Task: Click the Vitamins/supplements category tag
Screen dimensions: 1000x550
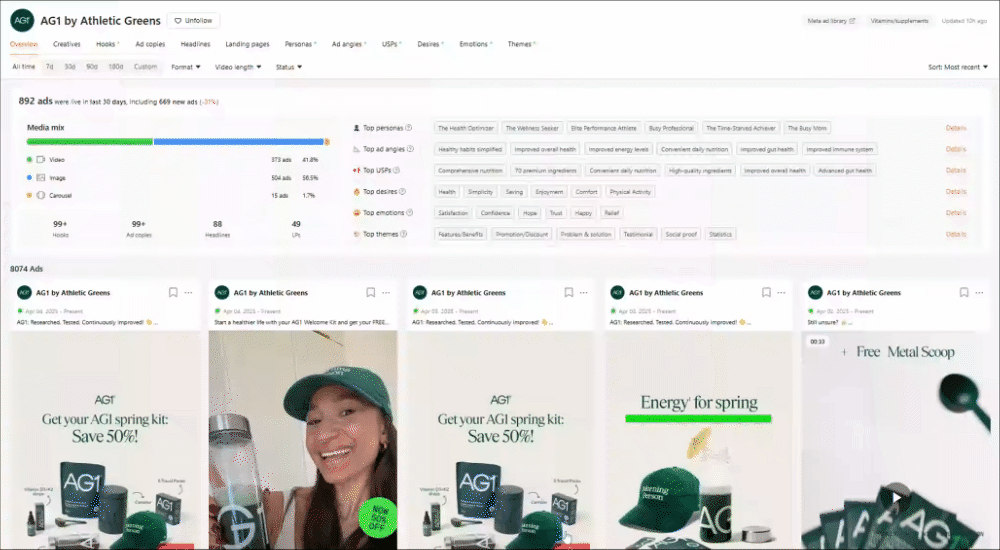Action: pyautogui.click(x=899, y=21)
